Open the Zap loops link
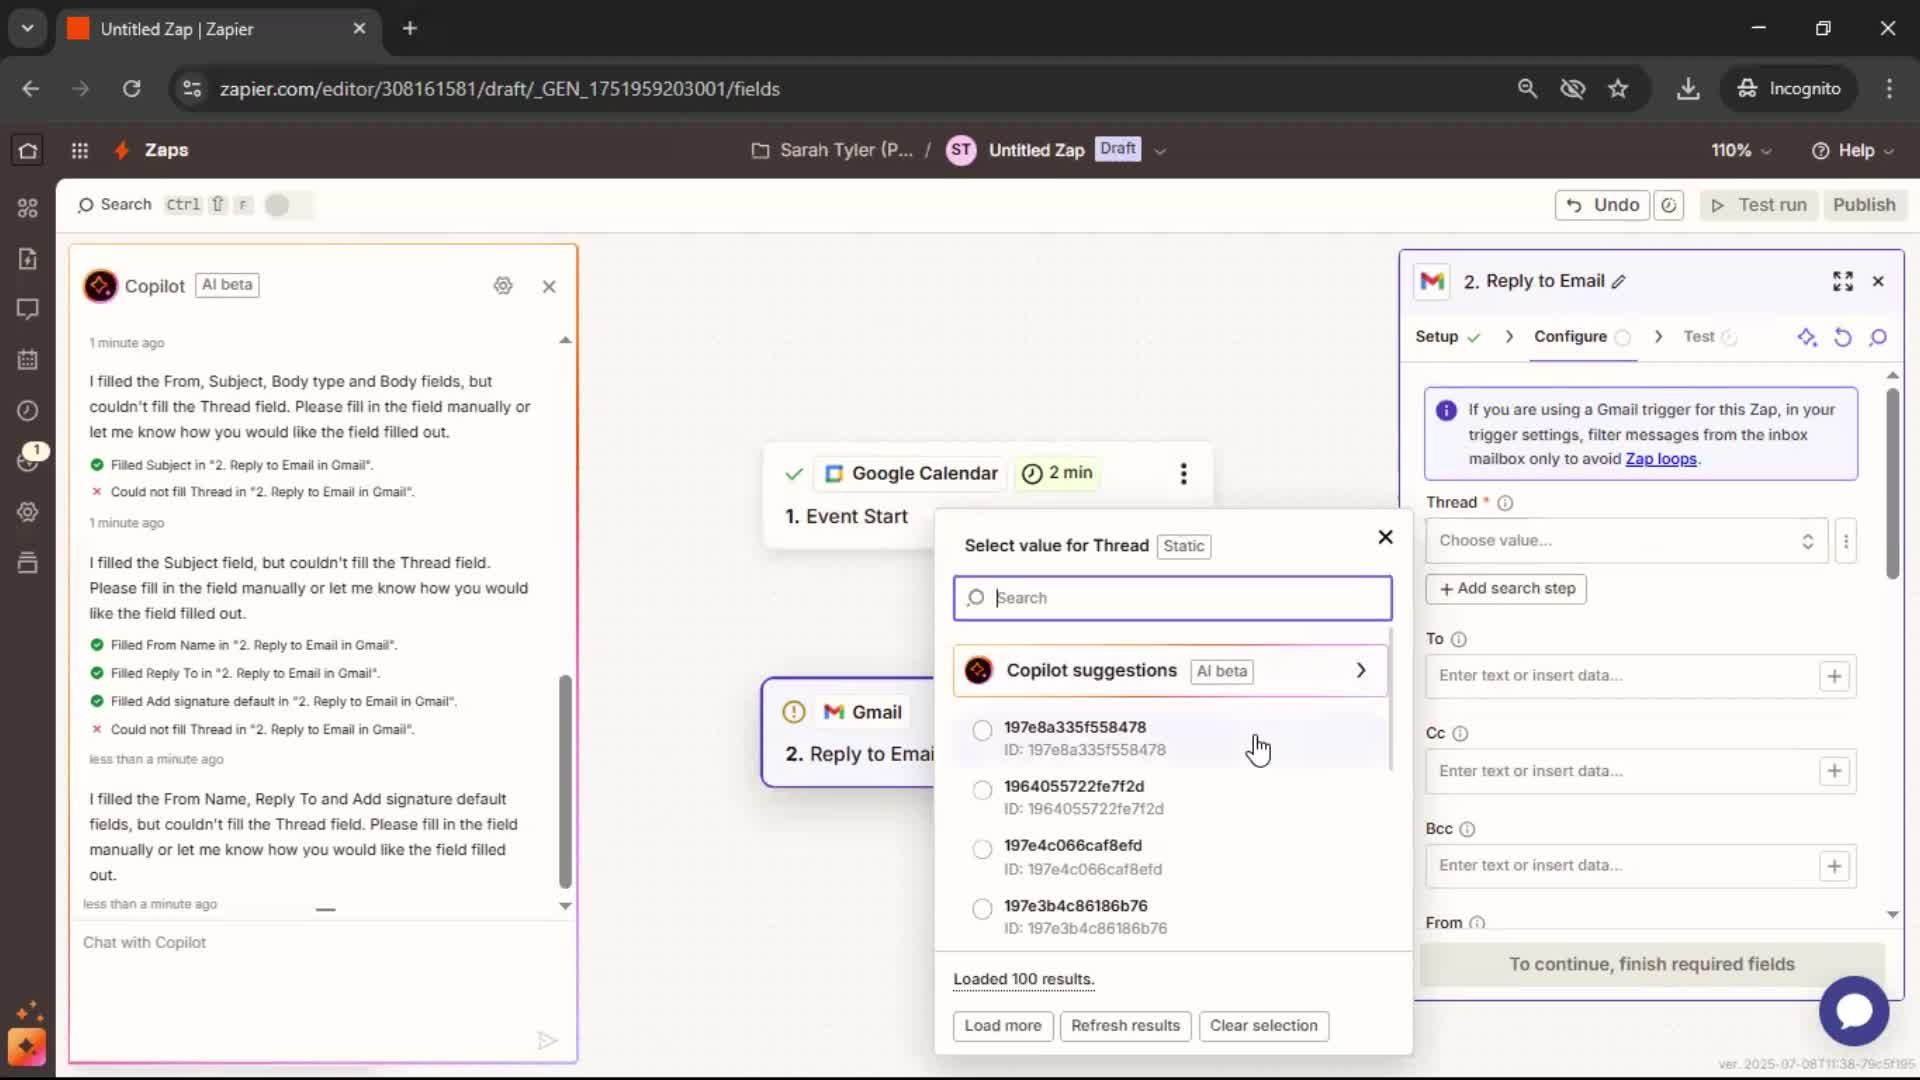The height and width of the screenshot is (1080, 1920). click(1661, 459)
